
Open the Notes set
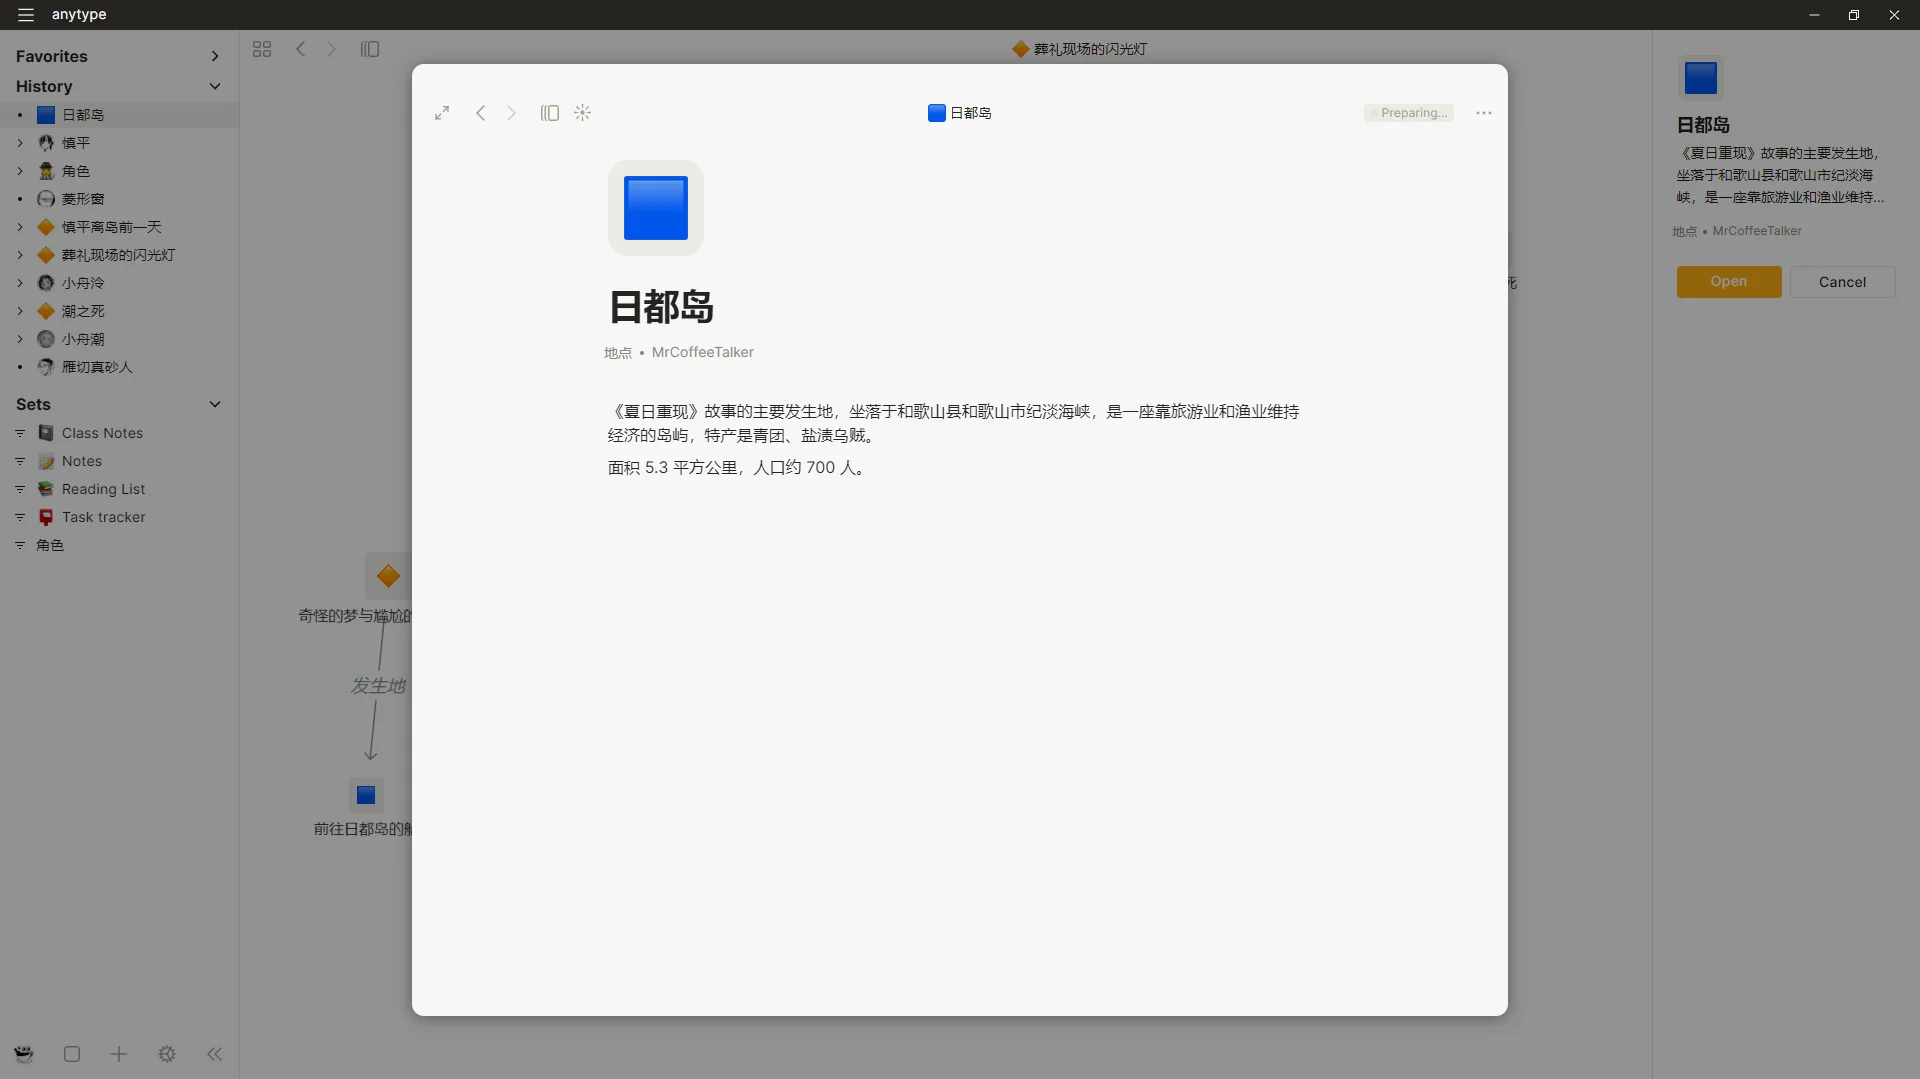coord(82,461)
